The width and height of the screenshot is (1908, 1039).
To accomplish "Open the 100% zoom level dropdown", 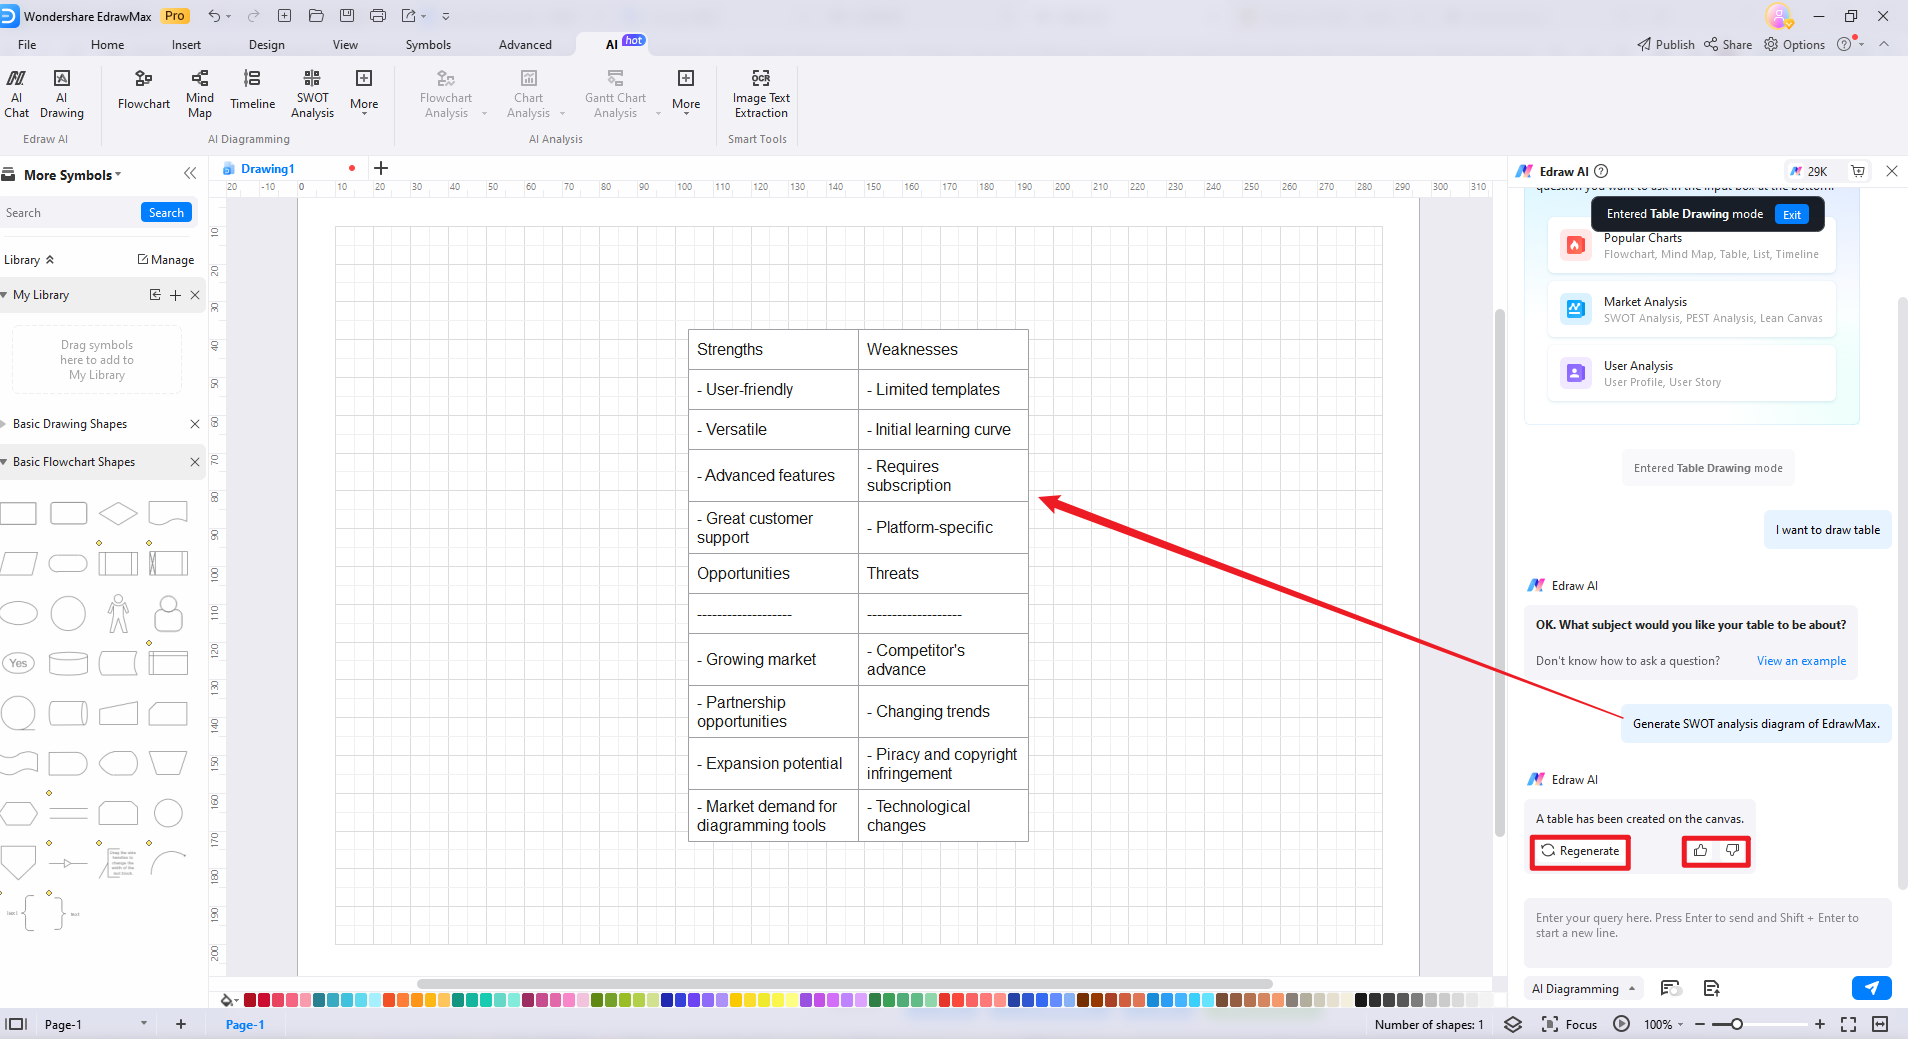I will coord(1664,1024).
